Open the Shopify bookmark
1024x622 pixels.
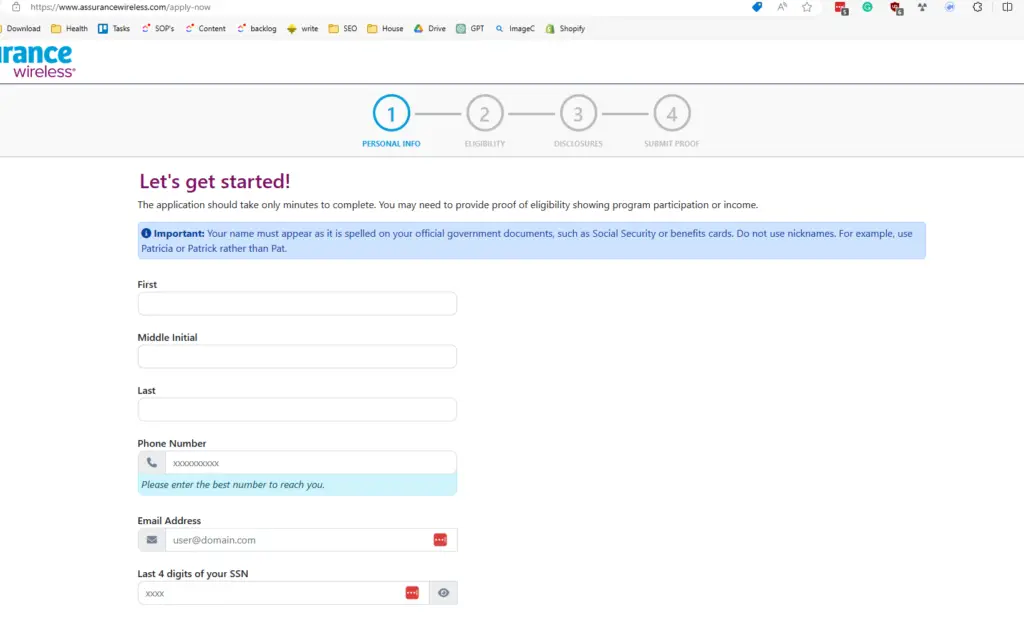click(x=566, y=29)
